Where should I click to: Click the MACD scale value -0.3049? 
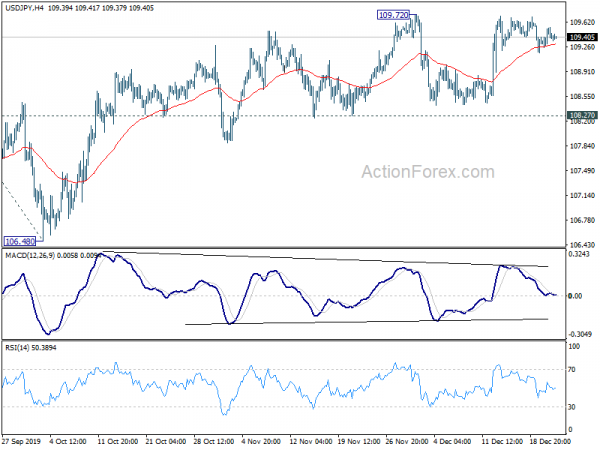pos(580,334)
